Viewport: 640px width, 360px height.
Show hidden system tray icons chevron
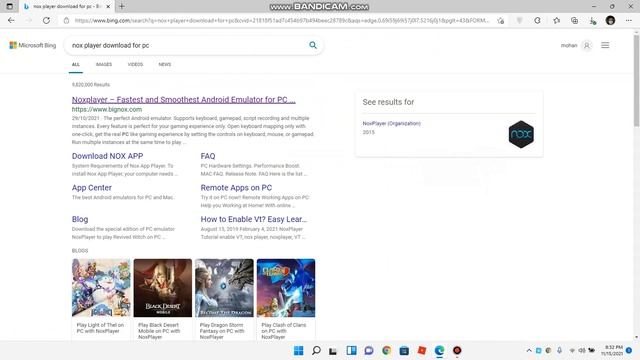click(529, 351)
